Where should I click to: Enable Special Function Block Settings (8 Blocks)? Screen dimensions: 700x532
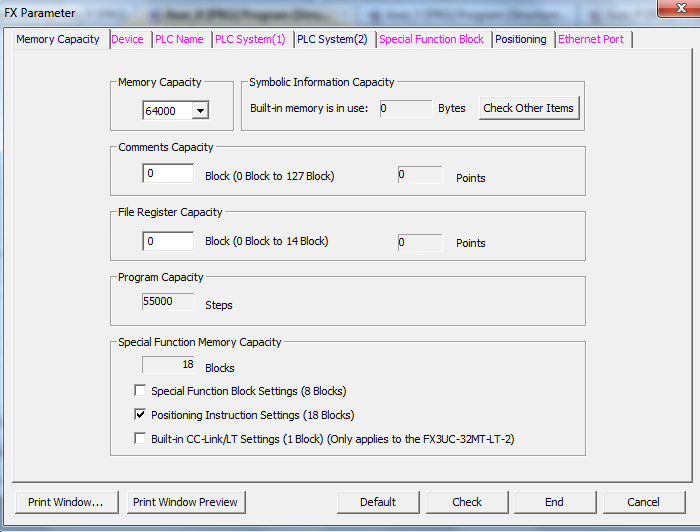coord(140,391)
